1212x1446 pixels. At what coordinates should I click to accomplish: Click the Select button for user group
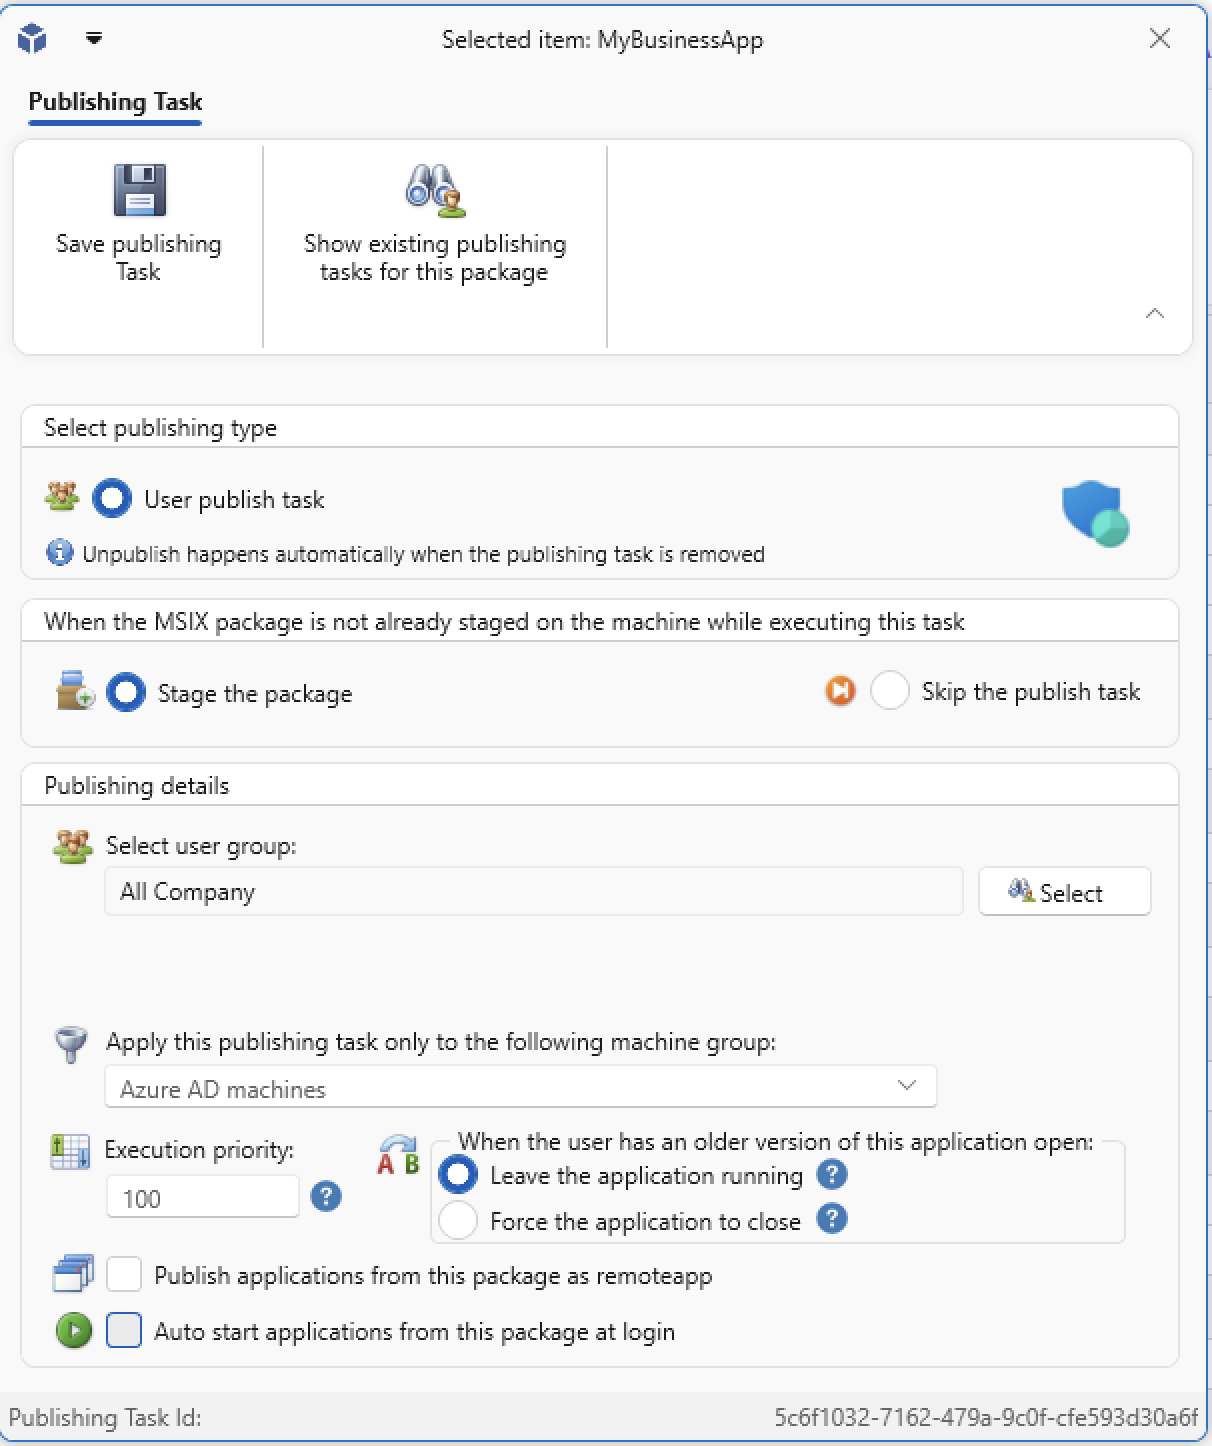pos(1065,891)
